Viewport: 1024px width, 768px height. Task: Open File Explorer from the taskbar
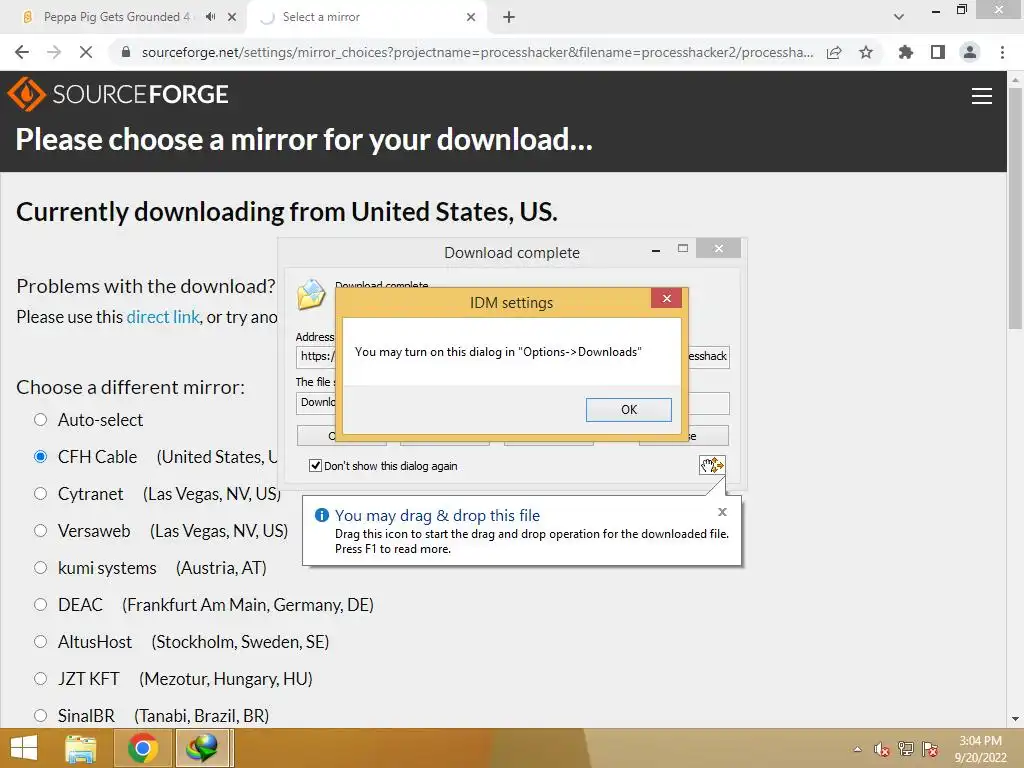(80, 748)
